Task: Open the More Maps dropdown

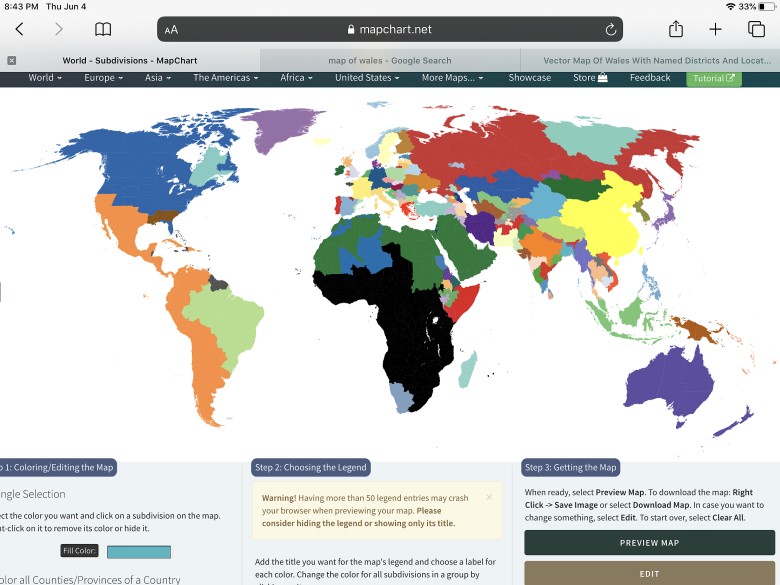Action: [451, 78]
